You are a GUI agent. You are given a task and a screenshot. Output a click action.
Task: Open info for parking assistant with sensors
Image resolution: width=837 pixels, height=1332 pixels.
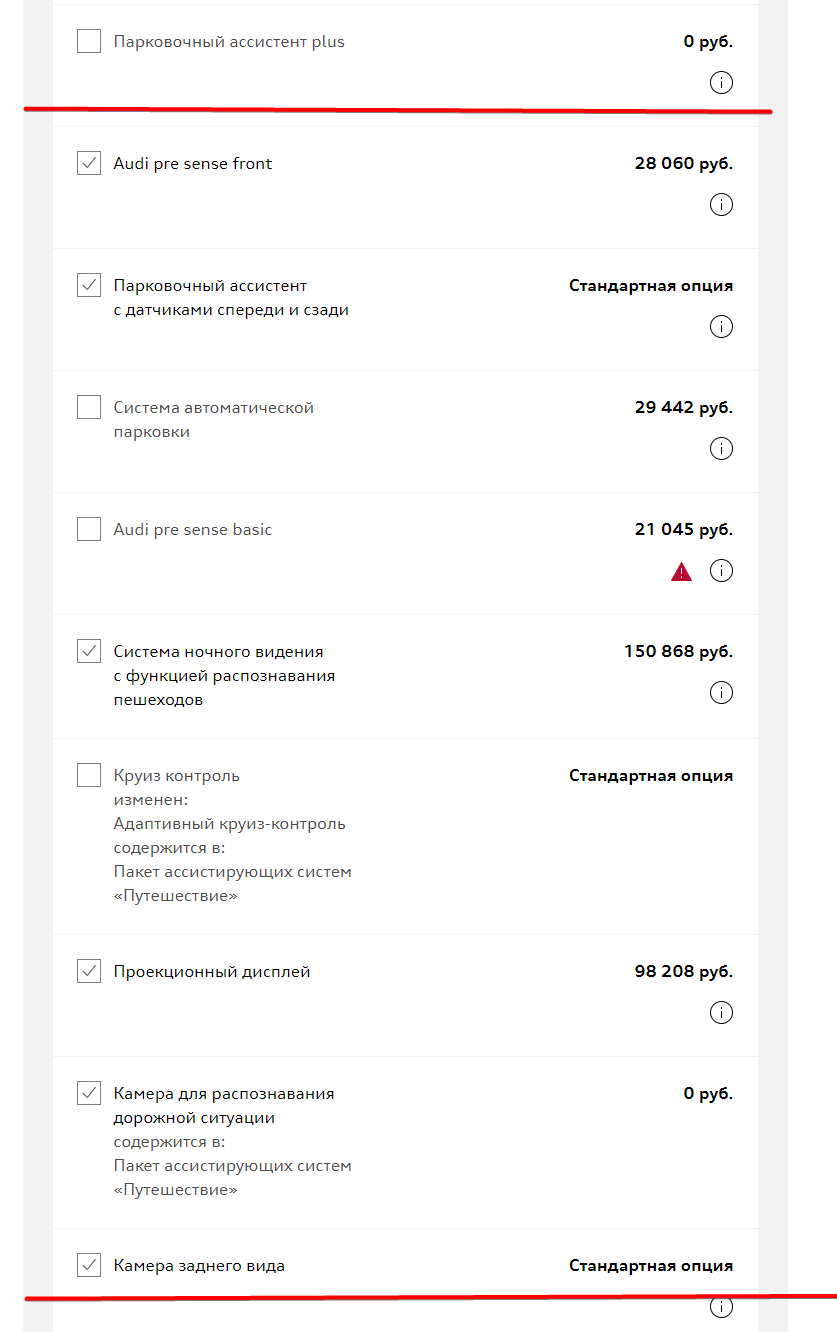pos(721,327)
